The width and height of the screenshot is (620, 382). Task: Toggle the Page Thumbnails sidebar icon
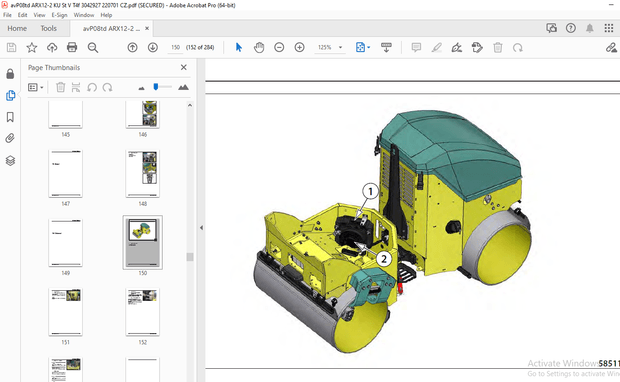point(10,95)
